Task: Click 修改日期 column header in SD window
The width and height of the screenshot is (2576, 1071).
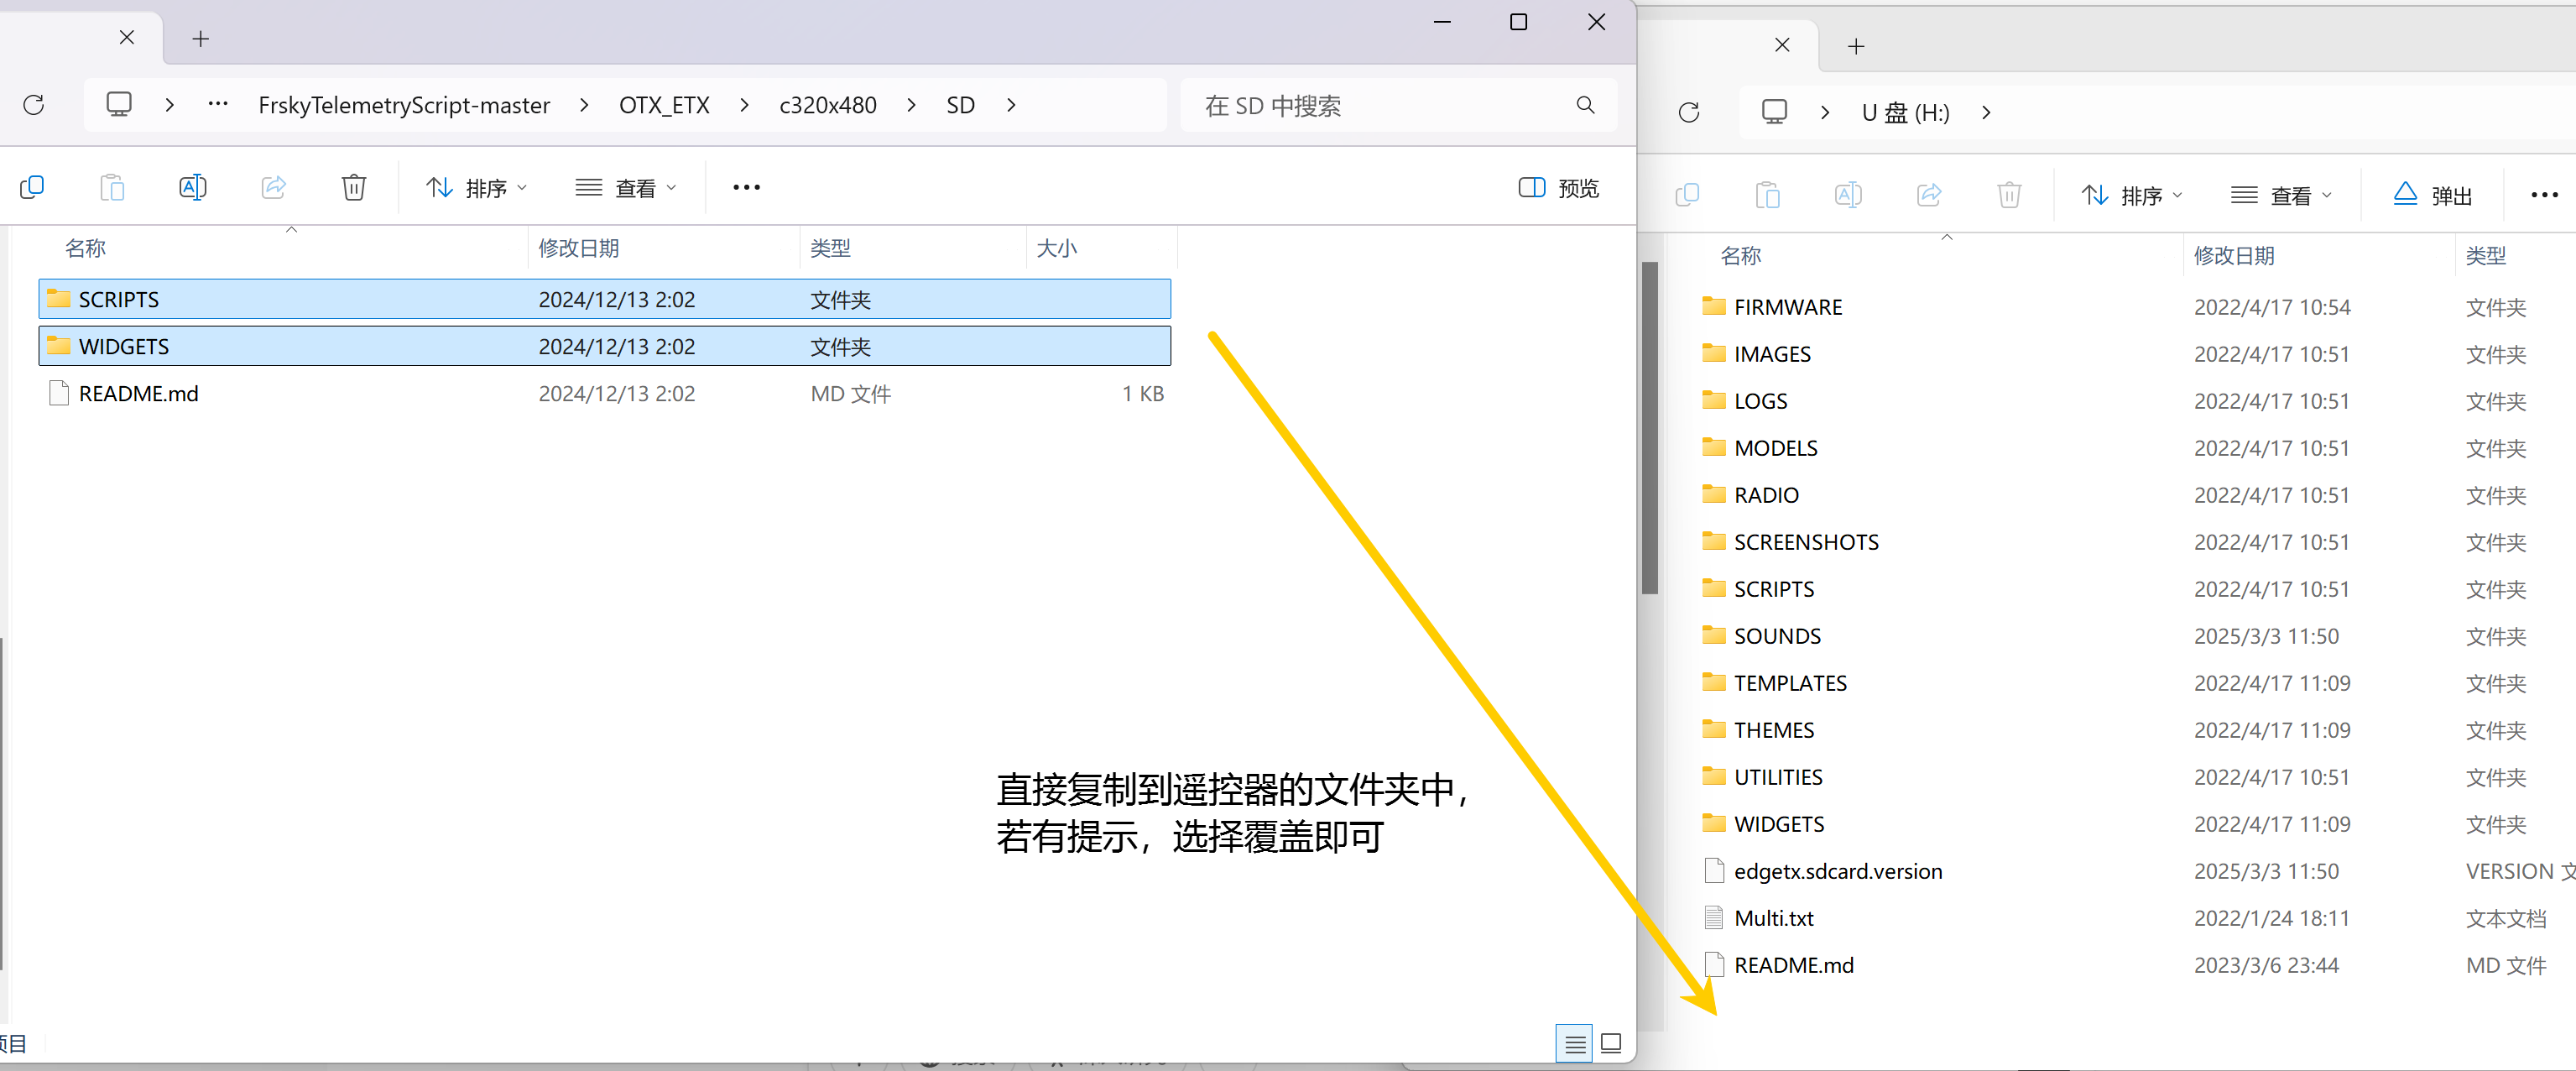Action: click(579, 248)
